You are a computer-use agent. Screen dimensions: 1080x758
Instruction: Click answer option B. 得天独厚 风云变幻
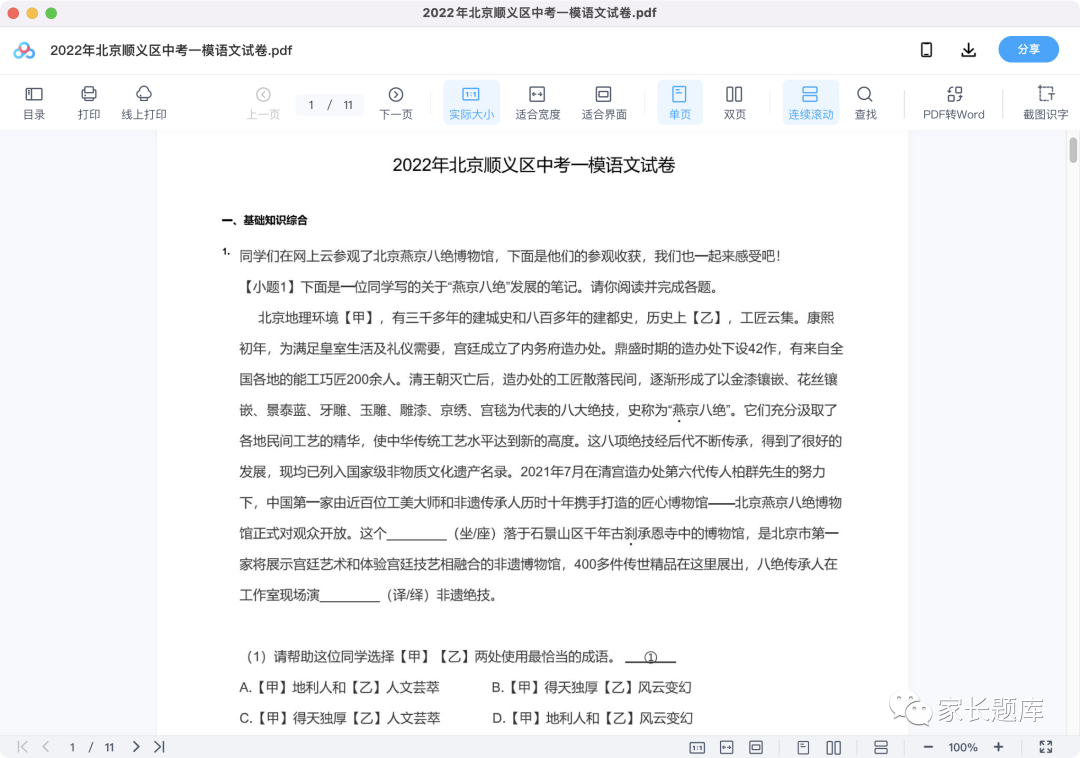(591, 687)
